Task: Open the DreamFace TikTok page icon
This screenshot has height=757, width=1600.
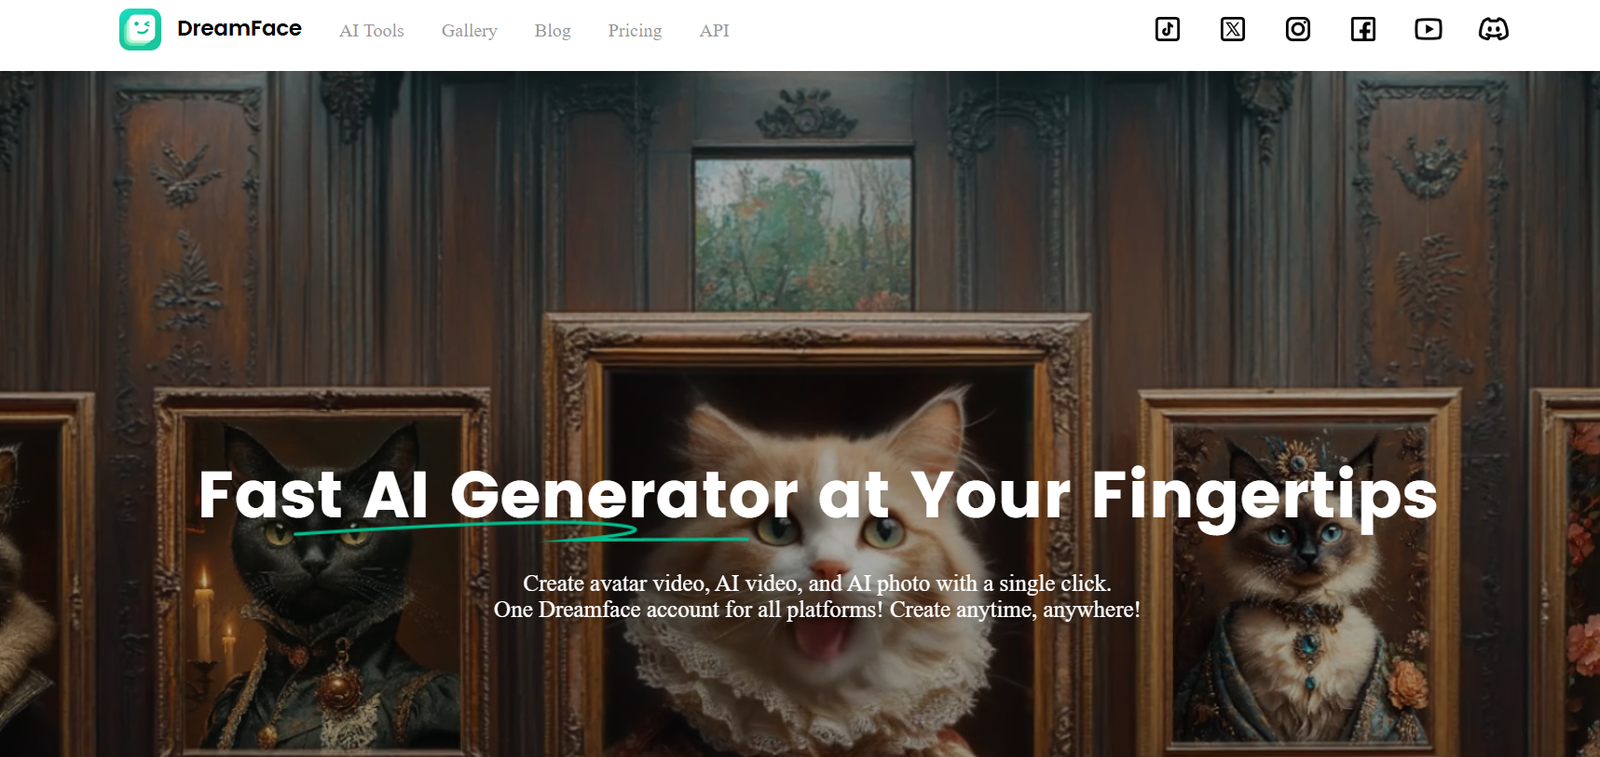Action: coord(1167,29)
